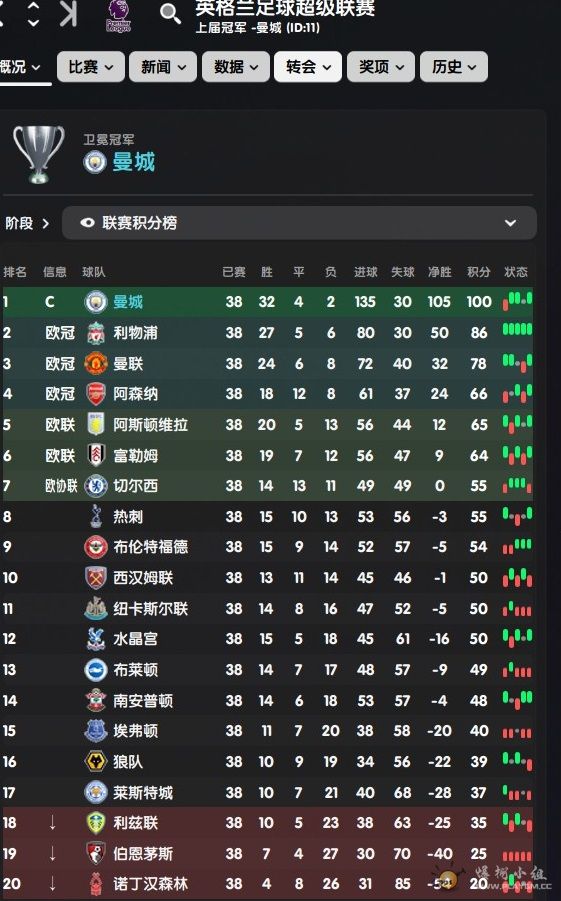The image size is (561, 901).
Task: Toggle the eye icon beside 联赛积分榜
Action: (87, 223)
